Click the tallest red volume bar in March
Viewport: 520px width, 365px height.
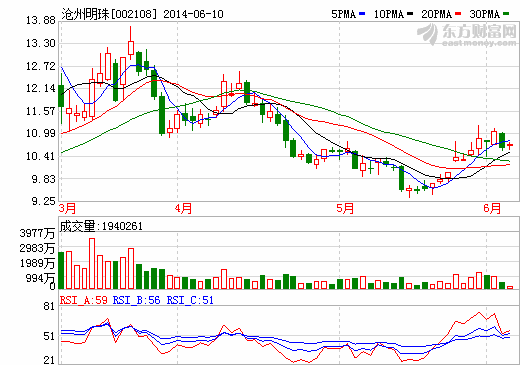coord(92,263)
